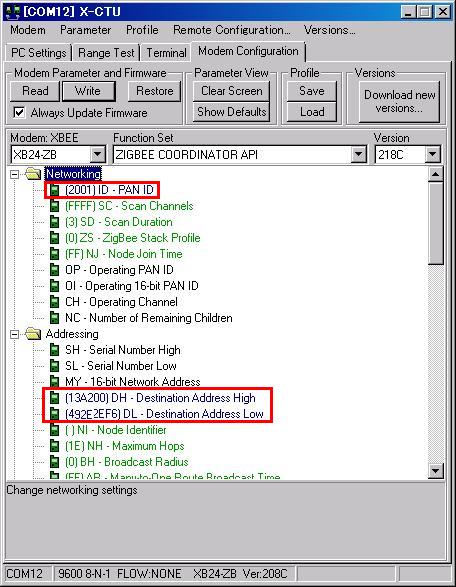Collapse the Addressing folder
456x587 pixels.
tap(14, 334)
